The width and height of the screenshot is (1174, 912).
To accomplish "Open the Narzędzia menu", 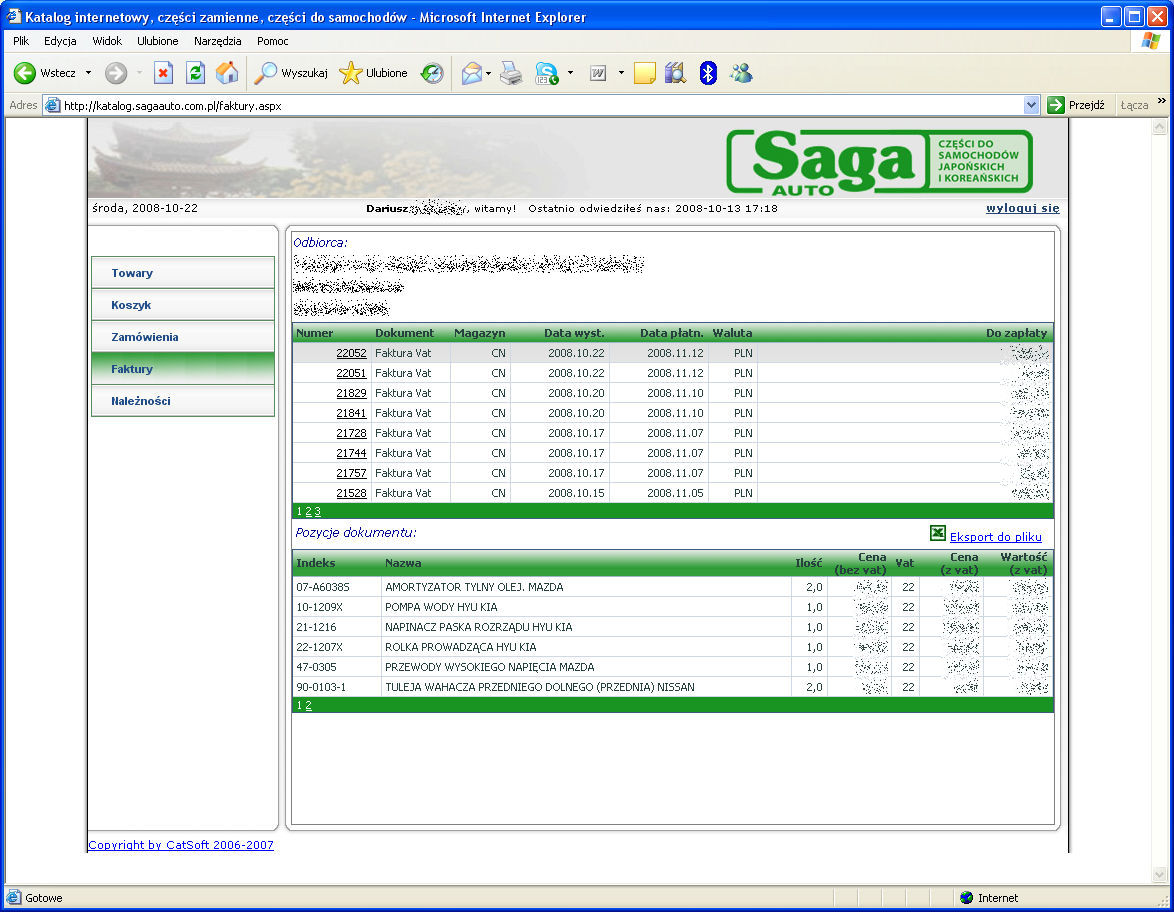I will (x=217, y=41).
